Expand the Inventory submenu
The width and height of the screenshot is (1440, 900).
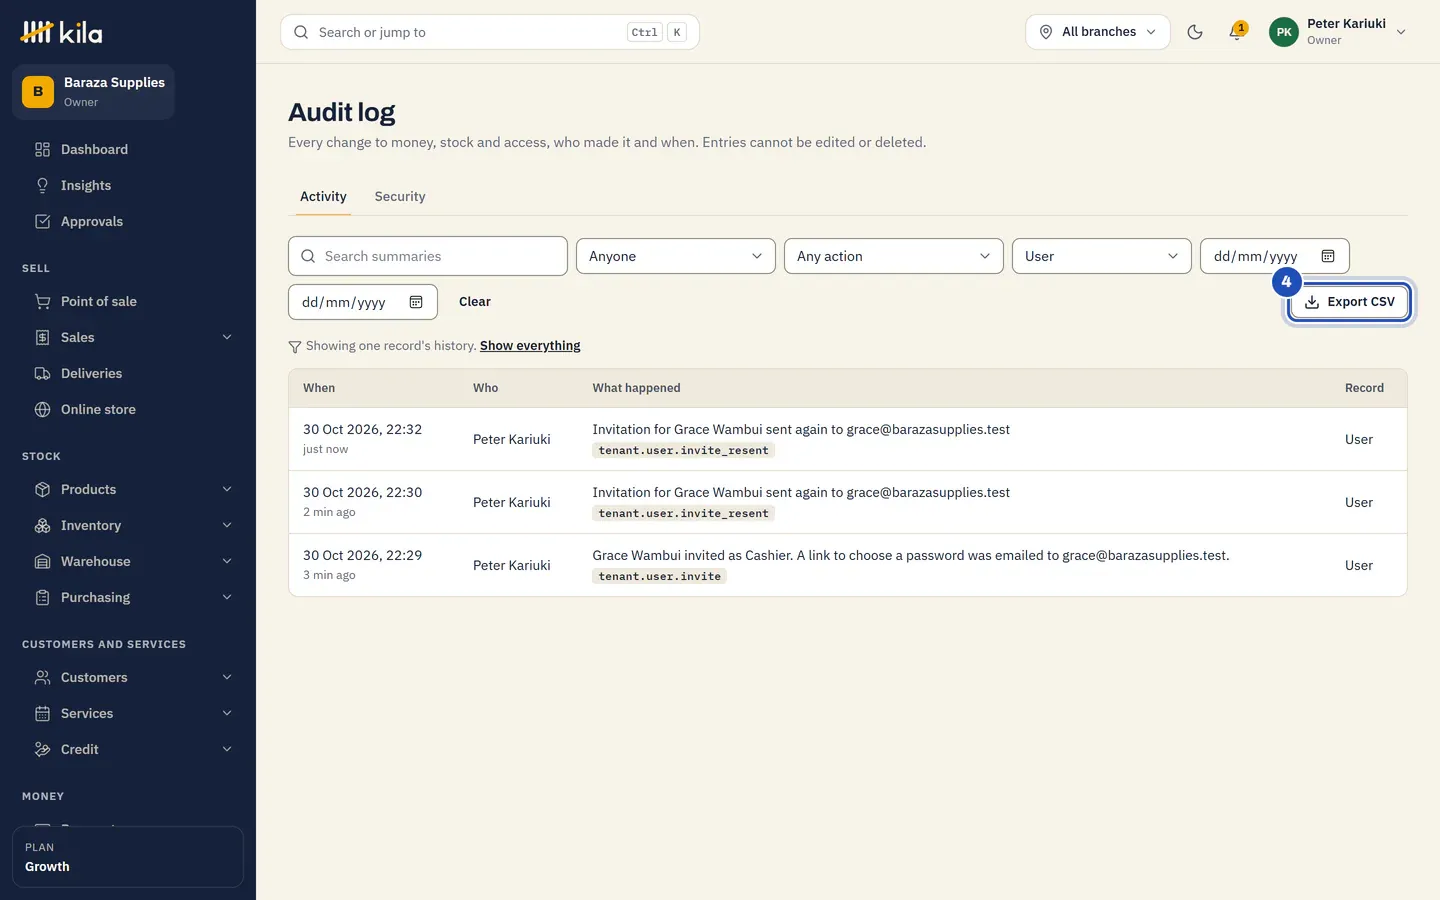(x=227, y=525)
